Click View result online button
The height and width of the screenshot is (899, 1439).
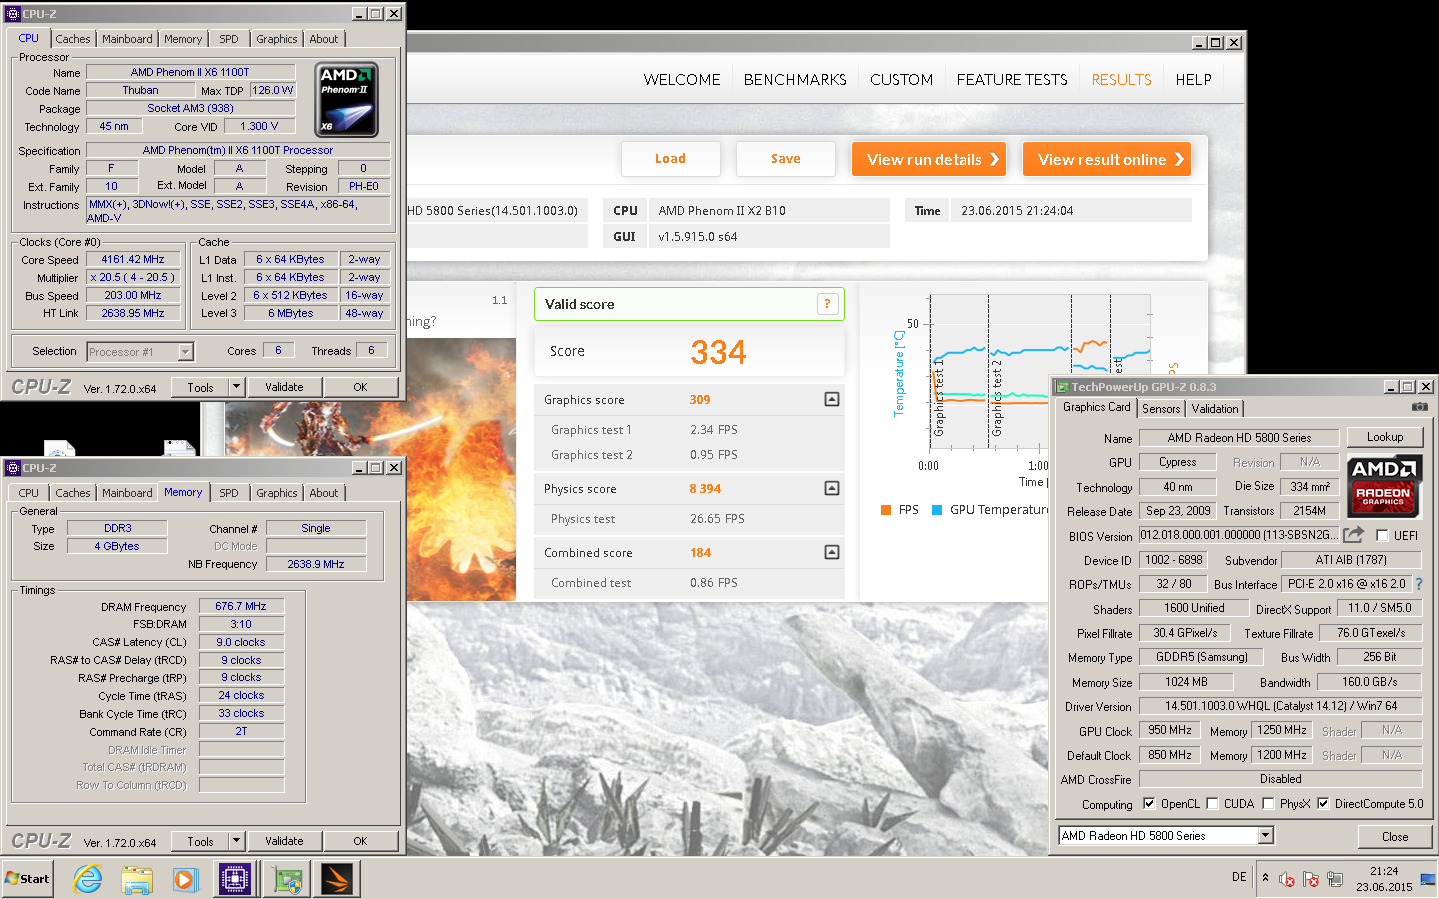point(1107,159)
